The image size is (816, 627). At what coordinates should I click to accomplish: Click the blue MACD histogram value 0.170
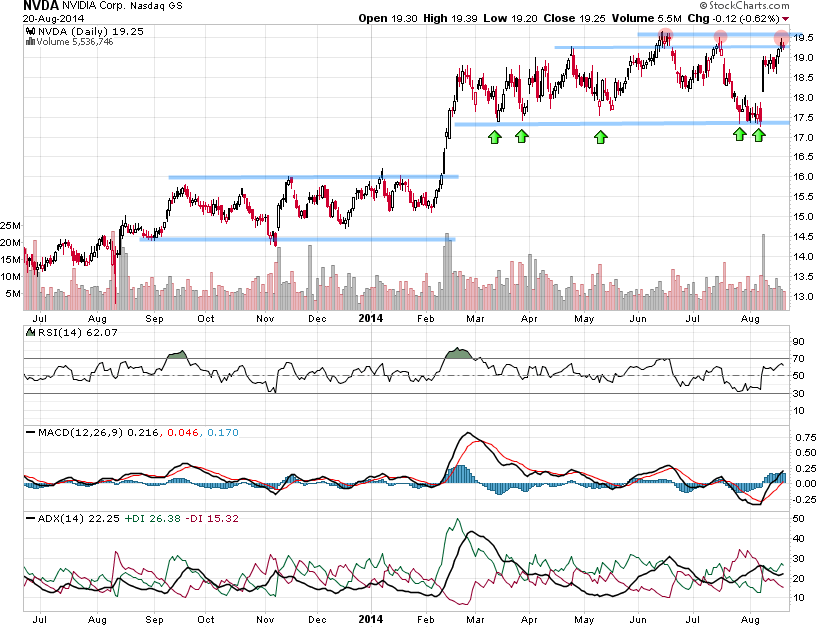click(223, 432)
